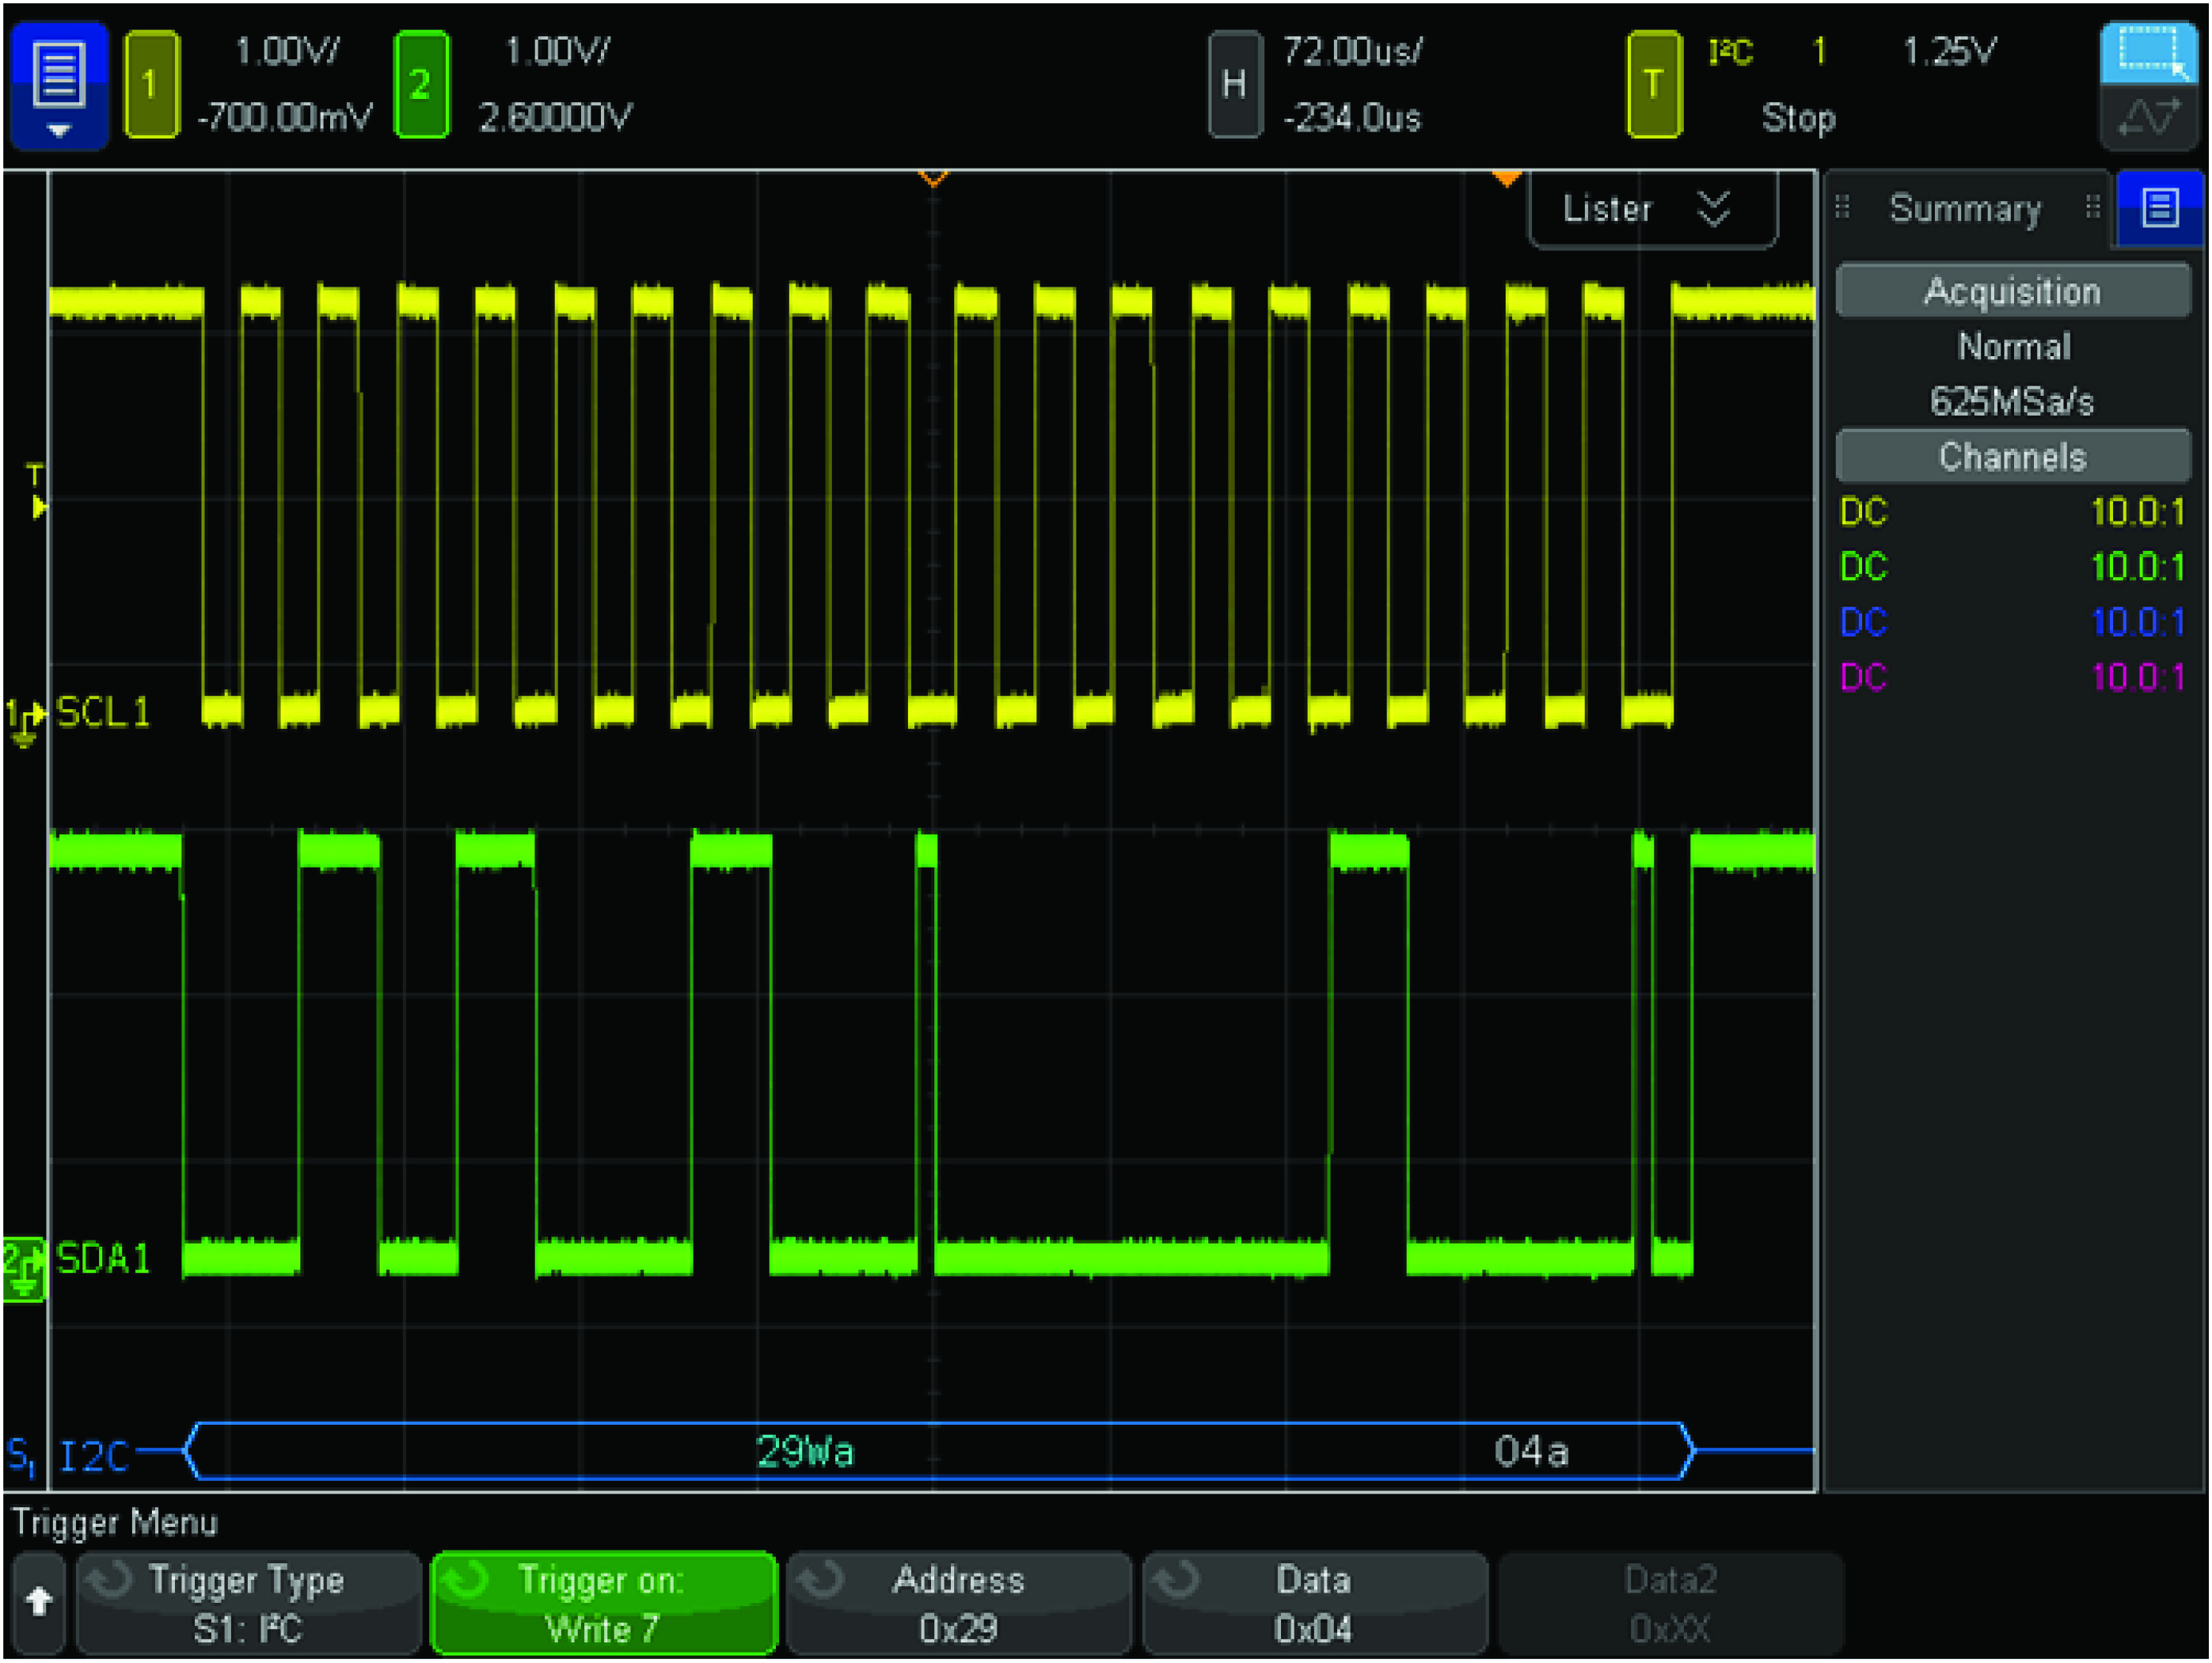This screenshot has width=2212, height=1663.
Task: Click the orange trigger time marker at top
Action: point(1506,179)
